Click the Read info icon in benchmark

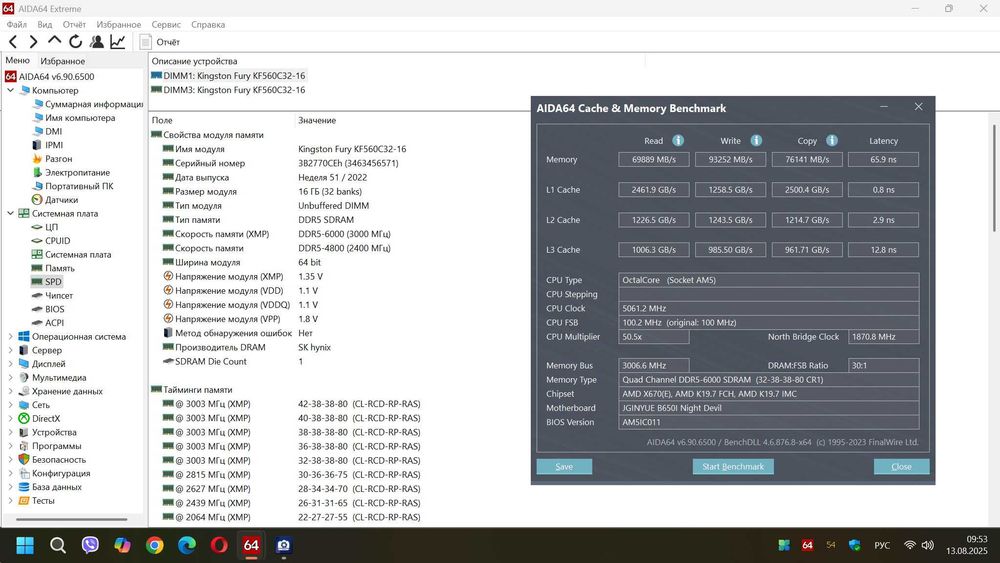coord(678,140)
